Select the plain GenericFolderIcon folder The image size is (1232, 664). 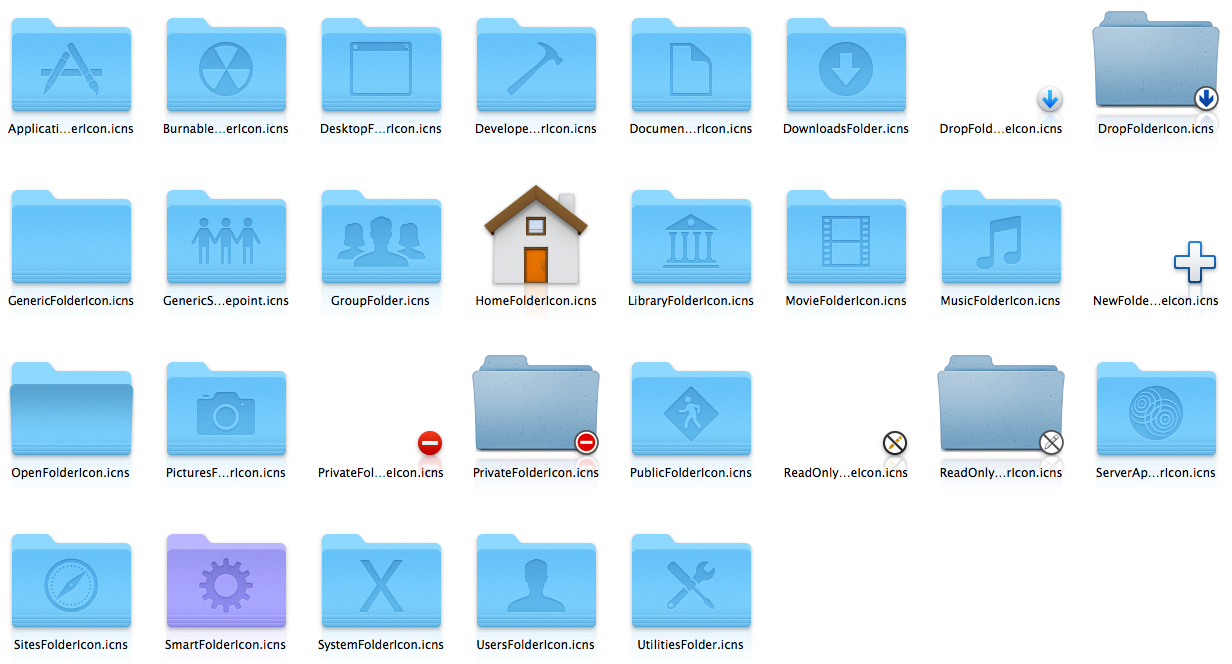pyautogui.click(x=71, y=237)
